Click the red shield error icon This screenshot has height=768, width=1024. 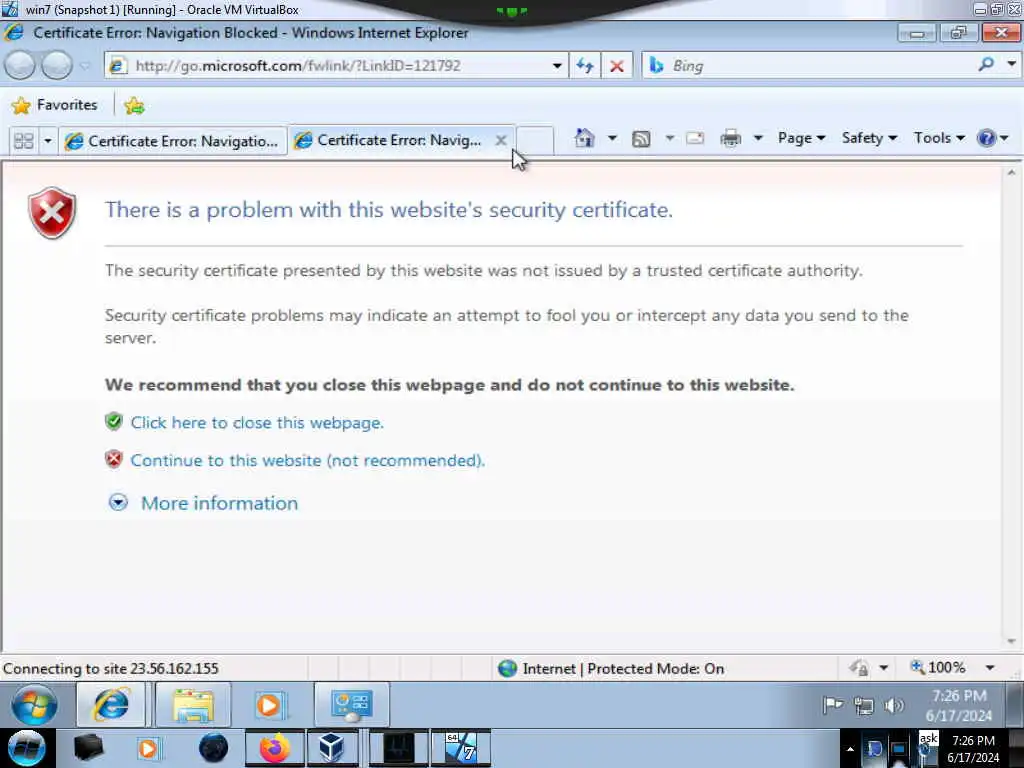click(x=52, y=213)
